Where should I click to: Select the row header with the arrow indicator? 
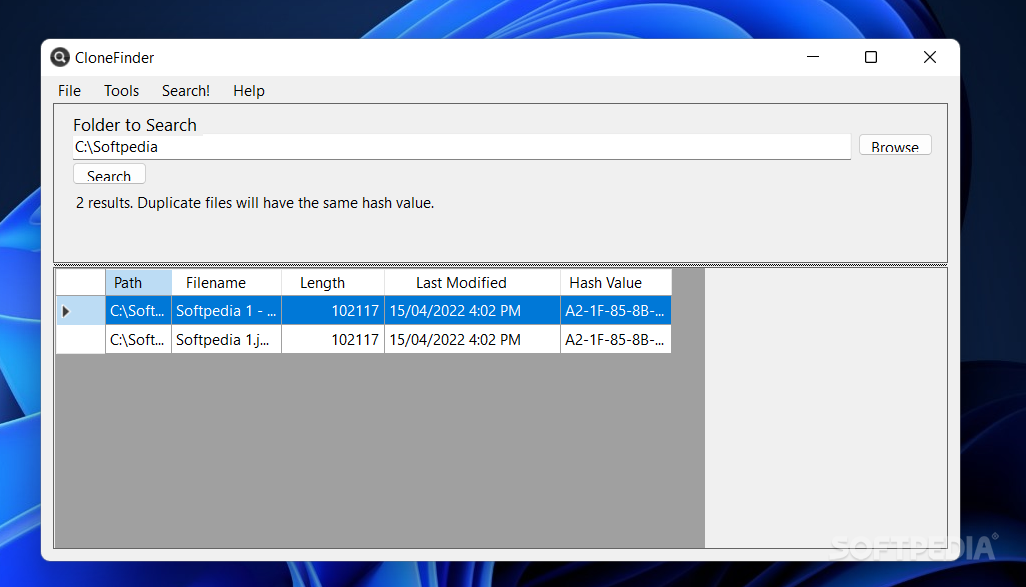80,311
